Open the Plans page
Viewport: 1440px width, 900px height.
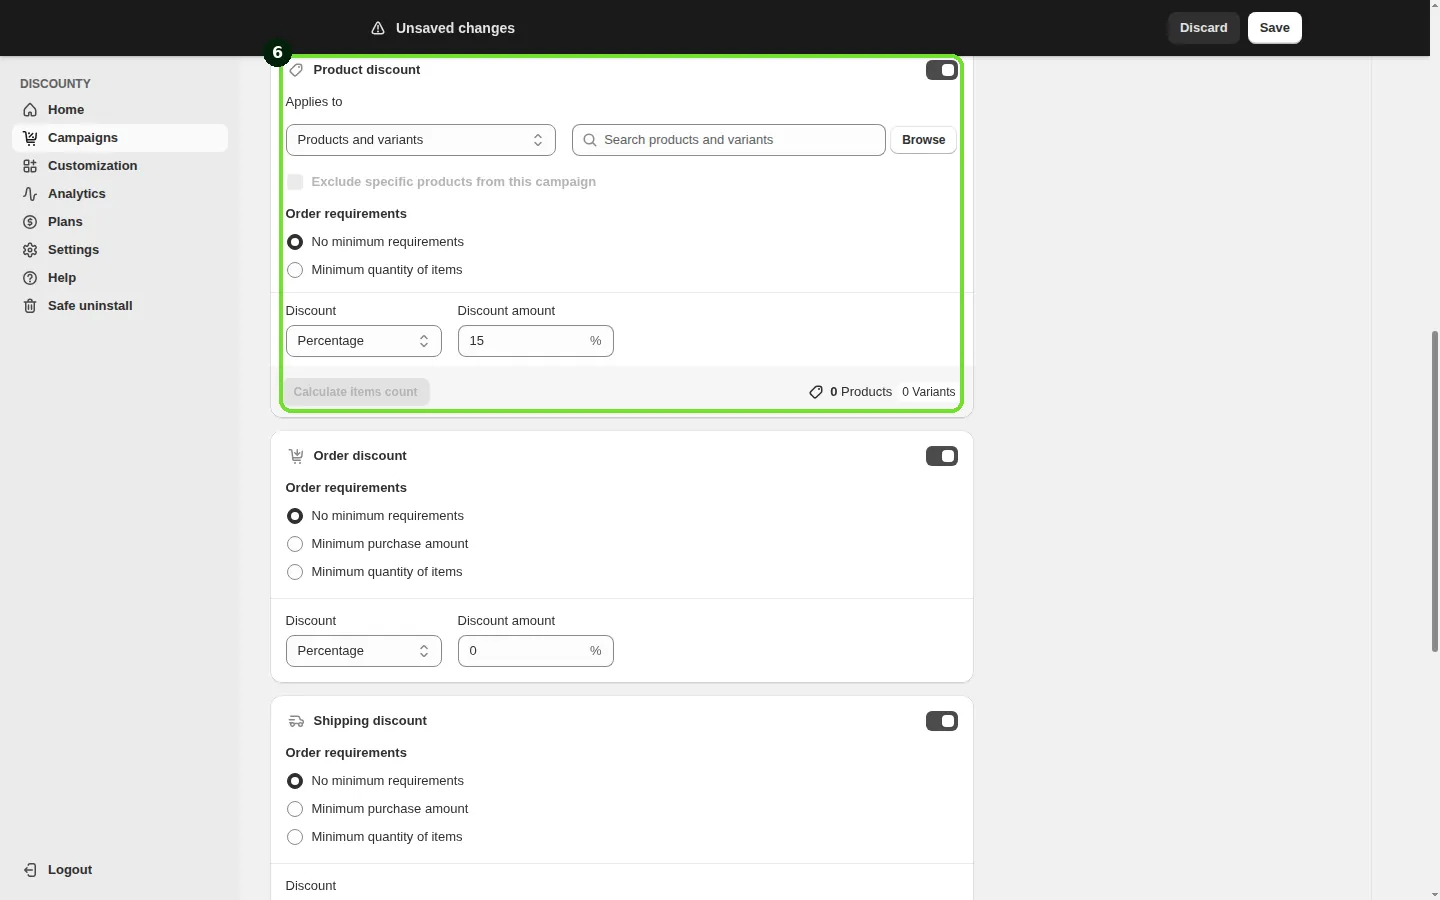(x=120, y=222)
